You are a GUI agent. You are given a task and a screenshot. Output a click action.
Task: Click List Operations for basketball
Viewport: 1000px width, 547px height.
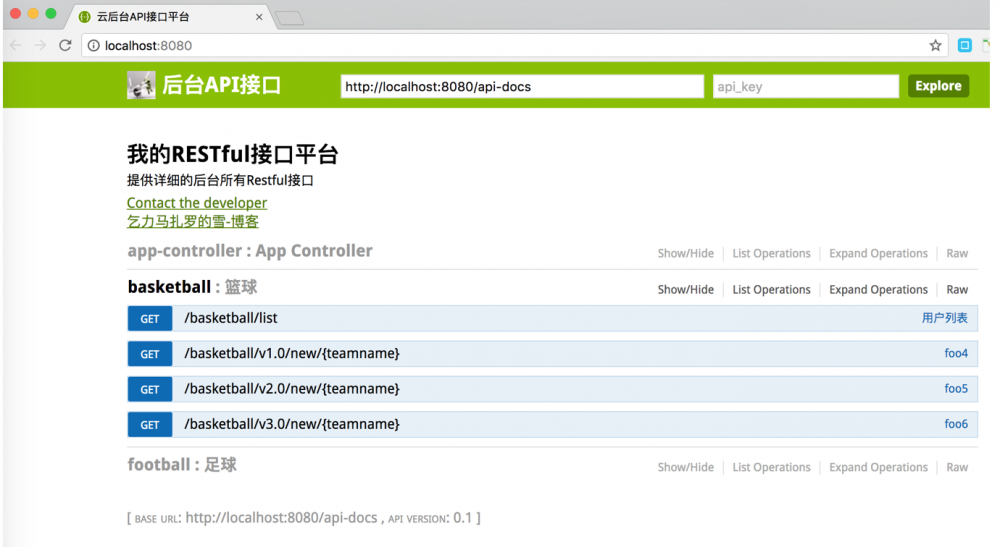coord(771,289)
